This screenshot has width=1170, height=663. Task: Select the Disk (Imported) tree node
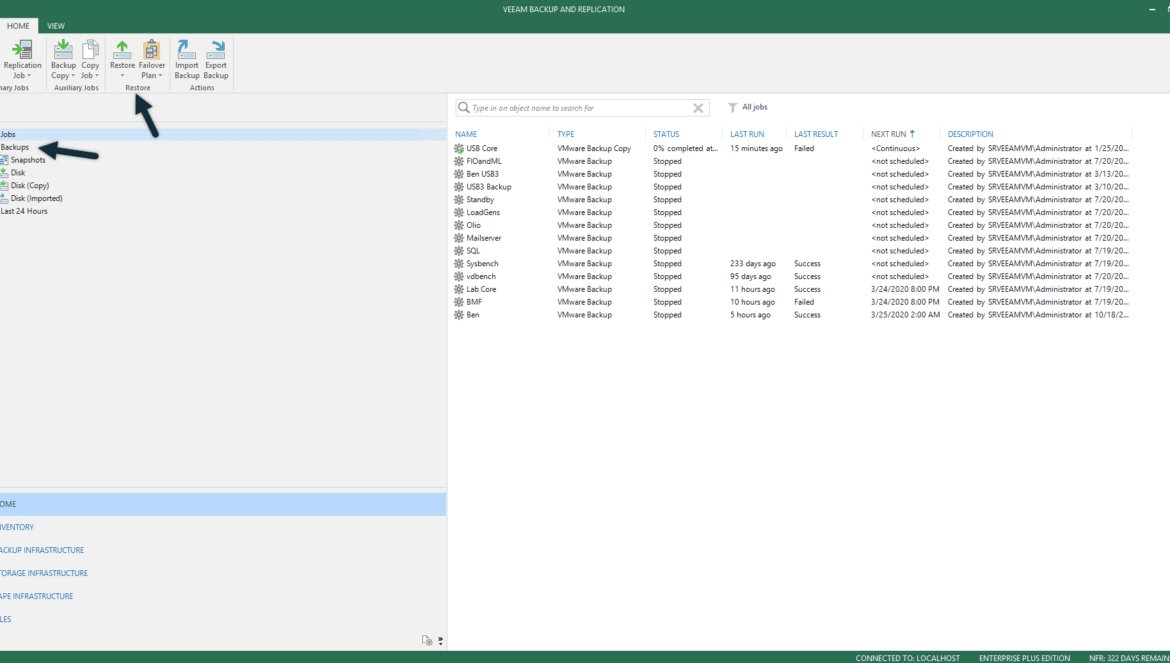click(37, 198)
